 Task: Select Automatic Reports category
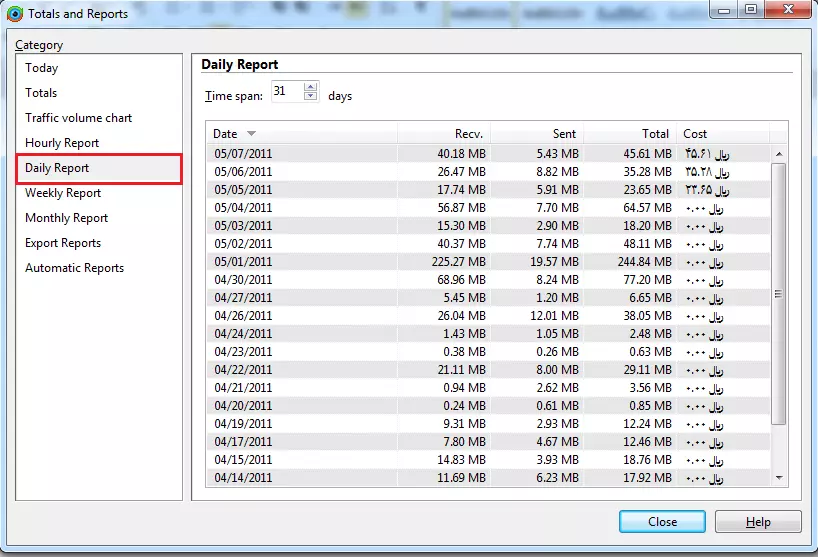tap(75, 268)
